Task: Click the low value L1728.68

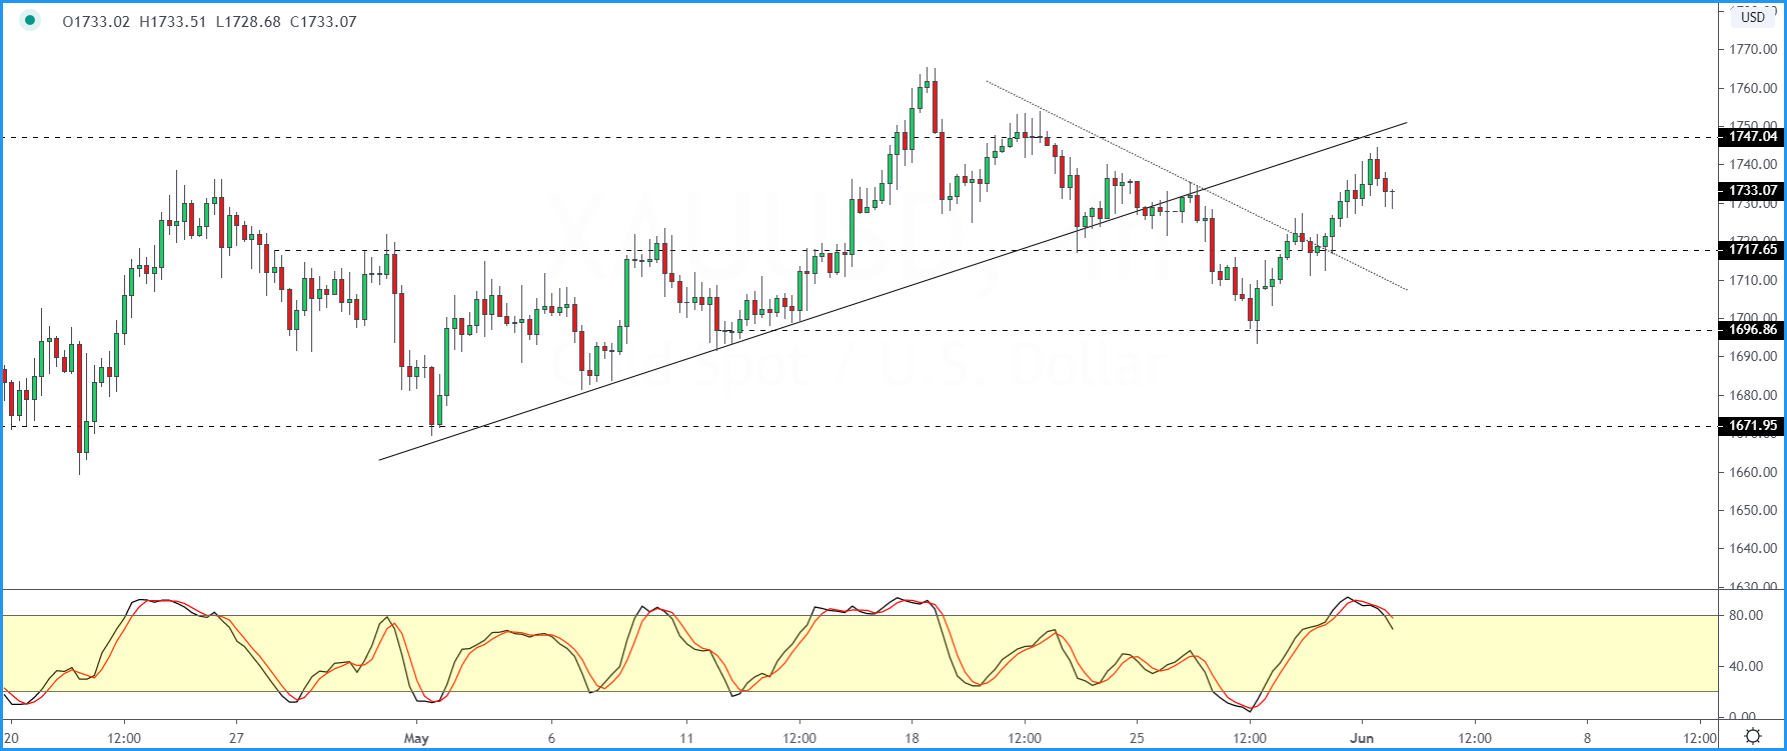Action: pos(250,21)
